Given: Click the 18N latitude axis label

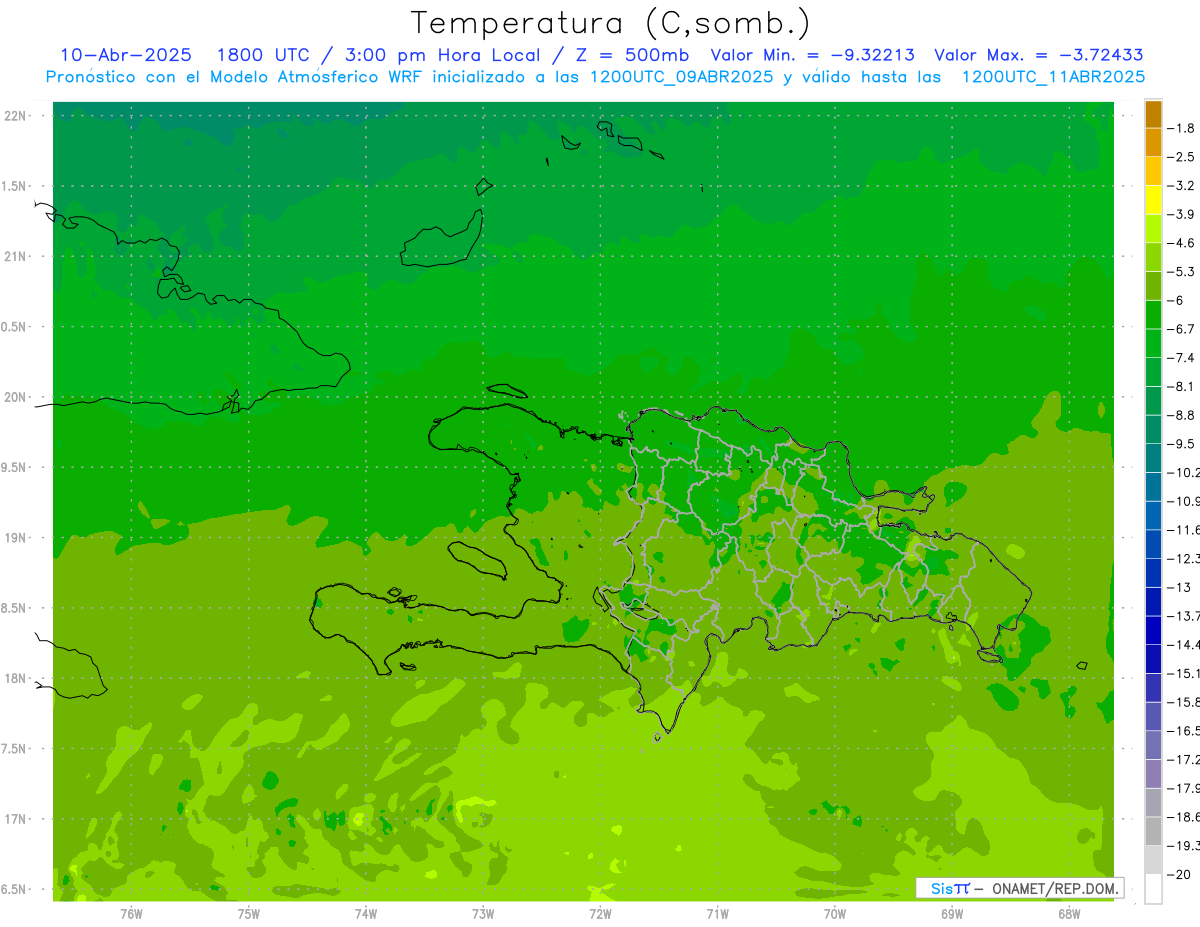Looking at the screenshot, I should pyautogui.click(x=15, y=679).
